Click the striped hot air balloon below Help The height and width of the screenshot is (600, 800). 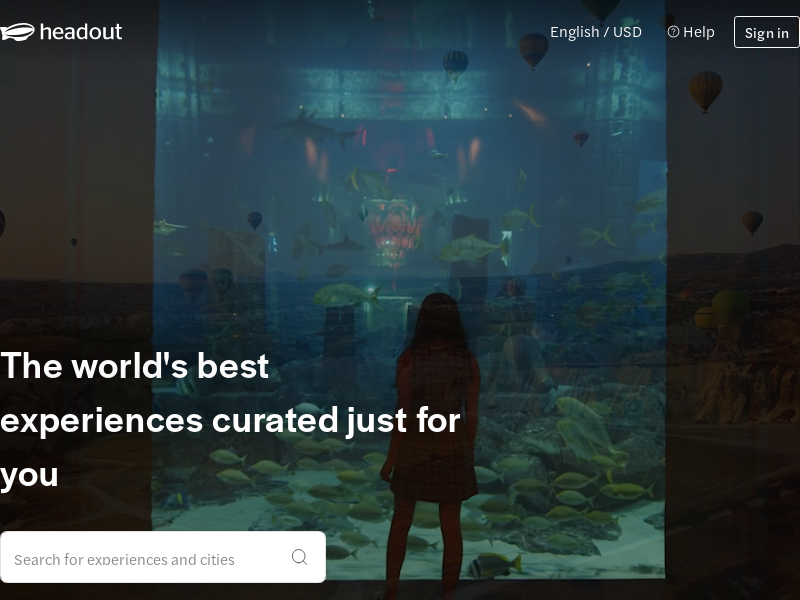click(705, 90)
